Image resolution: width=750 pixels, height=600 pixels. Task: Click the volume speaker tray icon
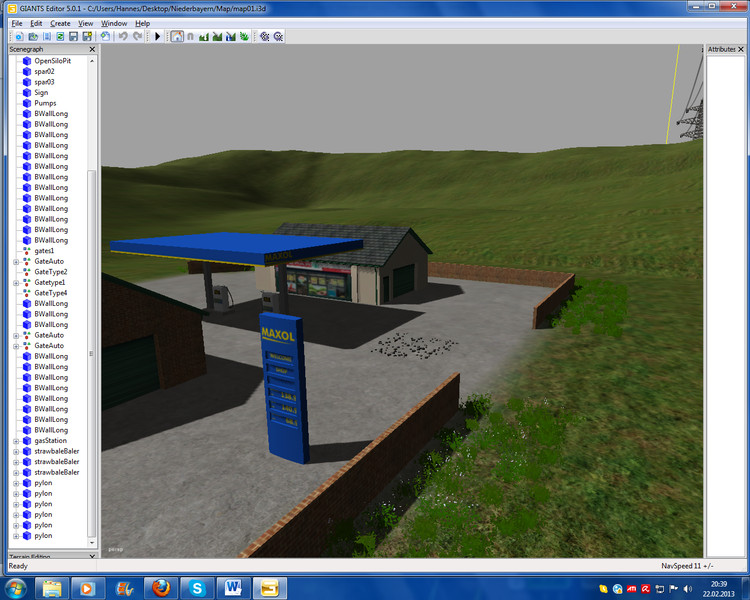tap(688, 589)
